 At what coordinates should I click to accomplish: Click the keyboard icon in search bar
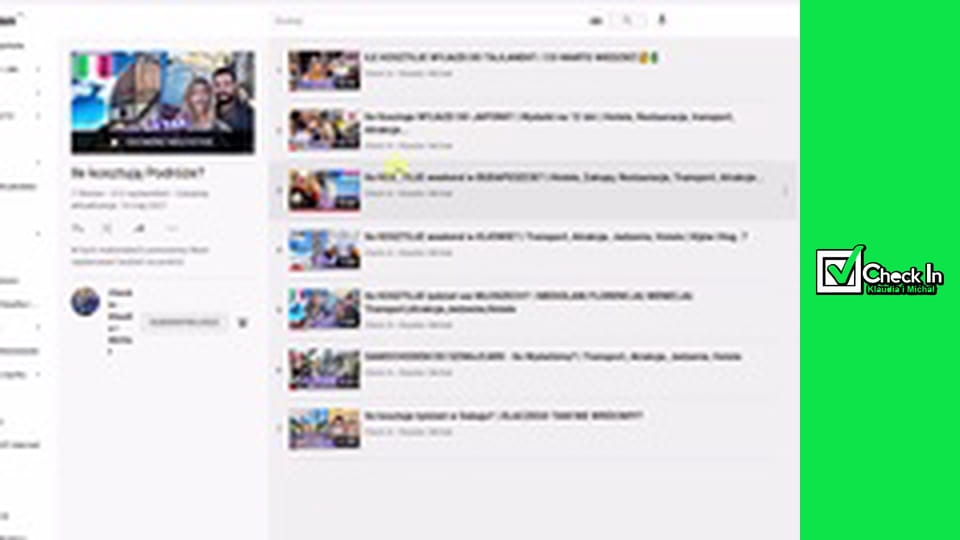point(597,20)
